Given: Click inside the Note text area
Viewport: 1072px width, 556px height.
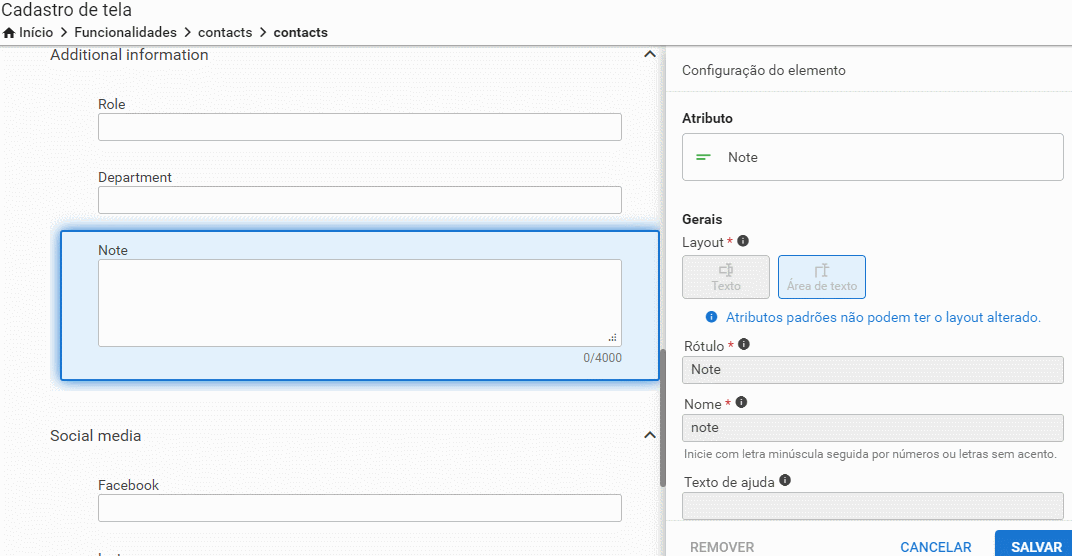Looking at the screenshot, I should tap(360, 303).
